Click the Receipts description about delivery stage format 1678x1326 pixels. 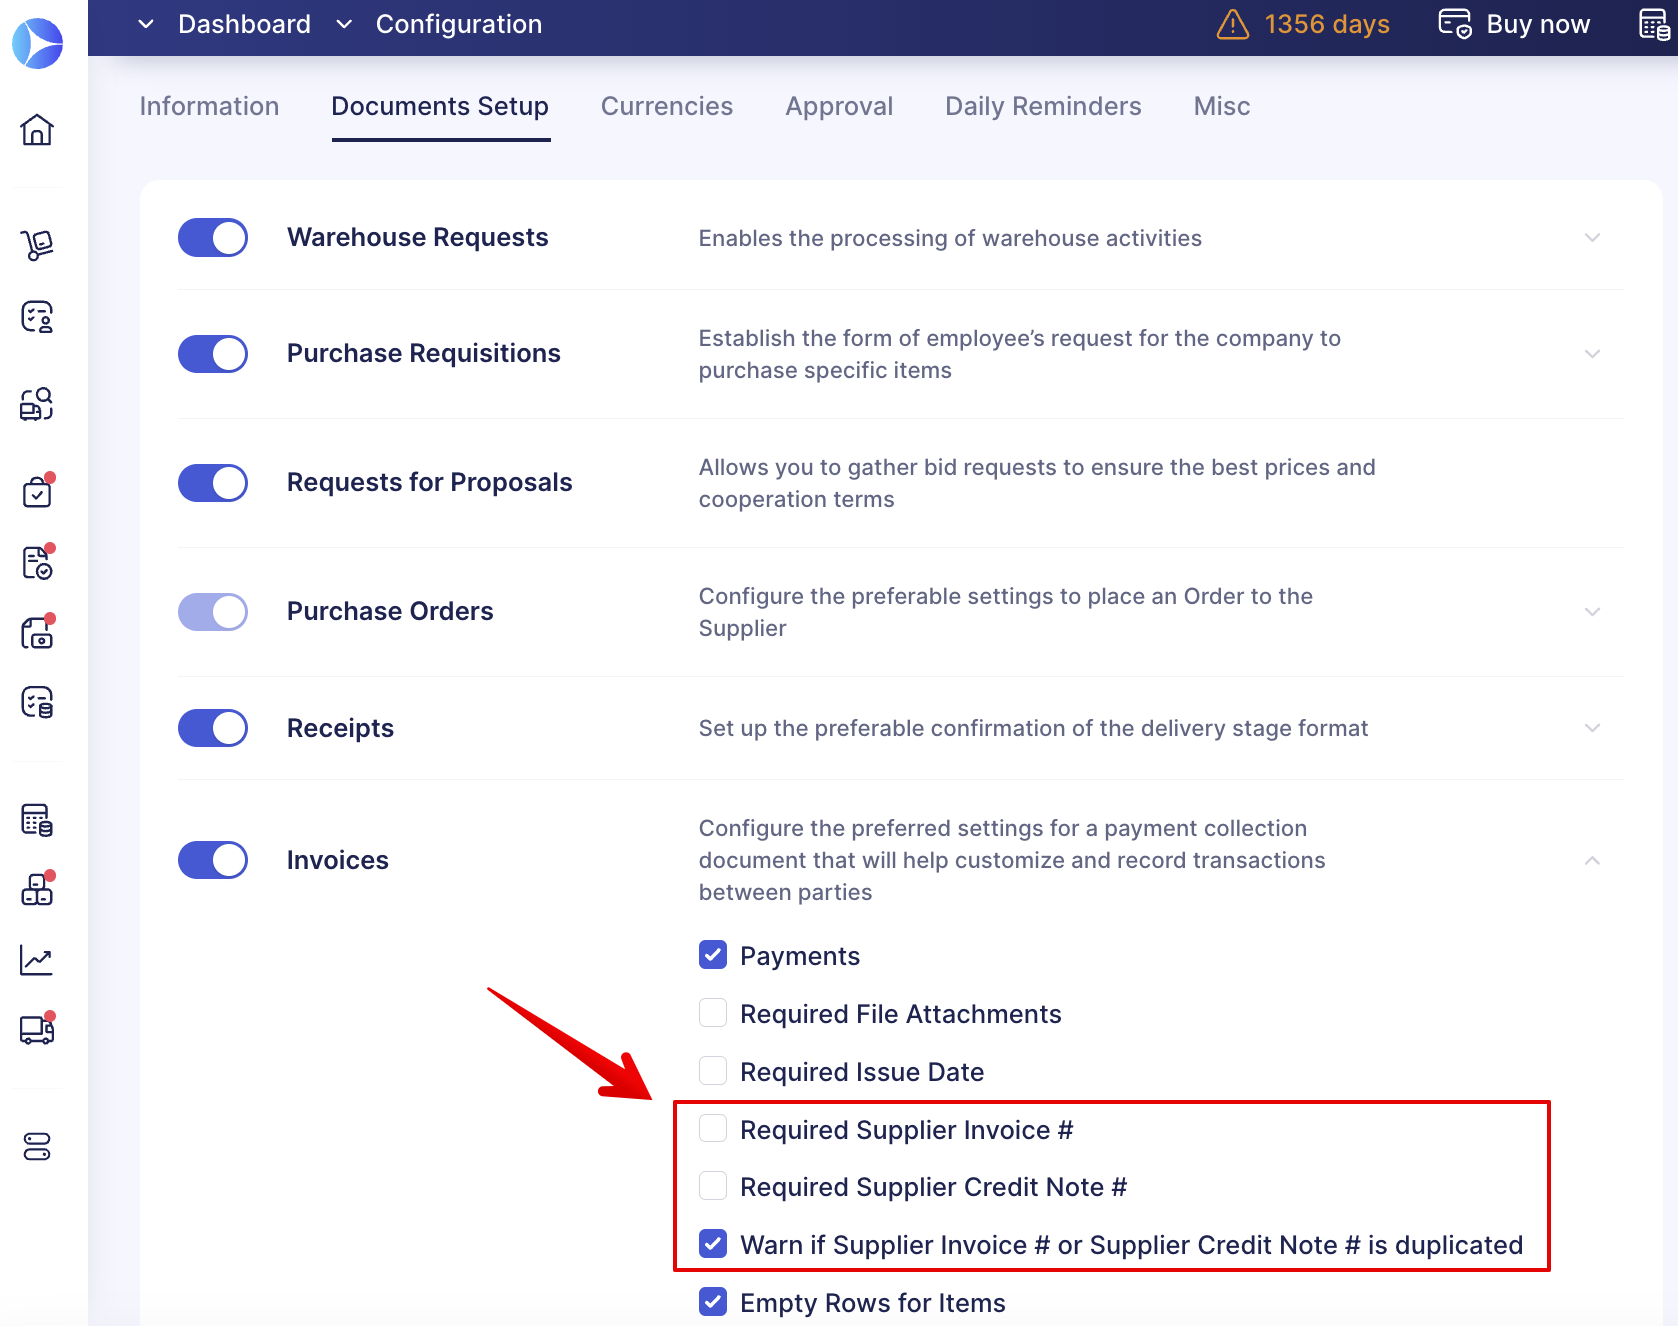(1033, 728)
